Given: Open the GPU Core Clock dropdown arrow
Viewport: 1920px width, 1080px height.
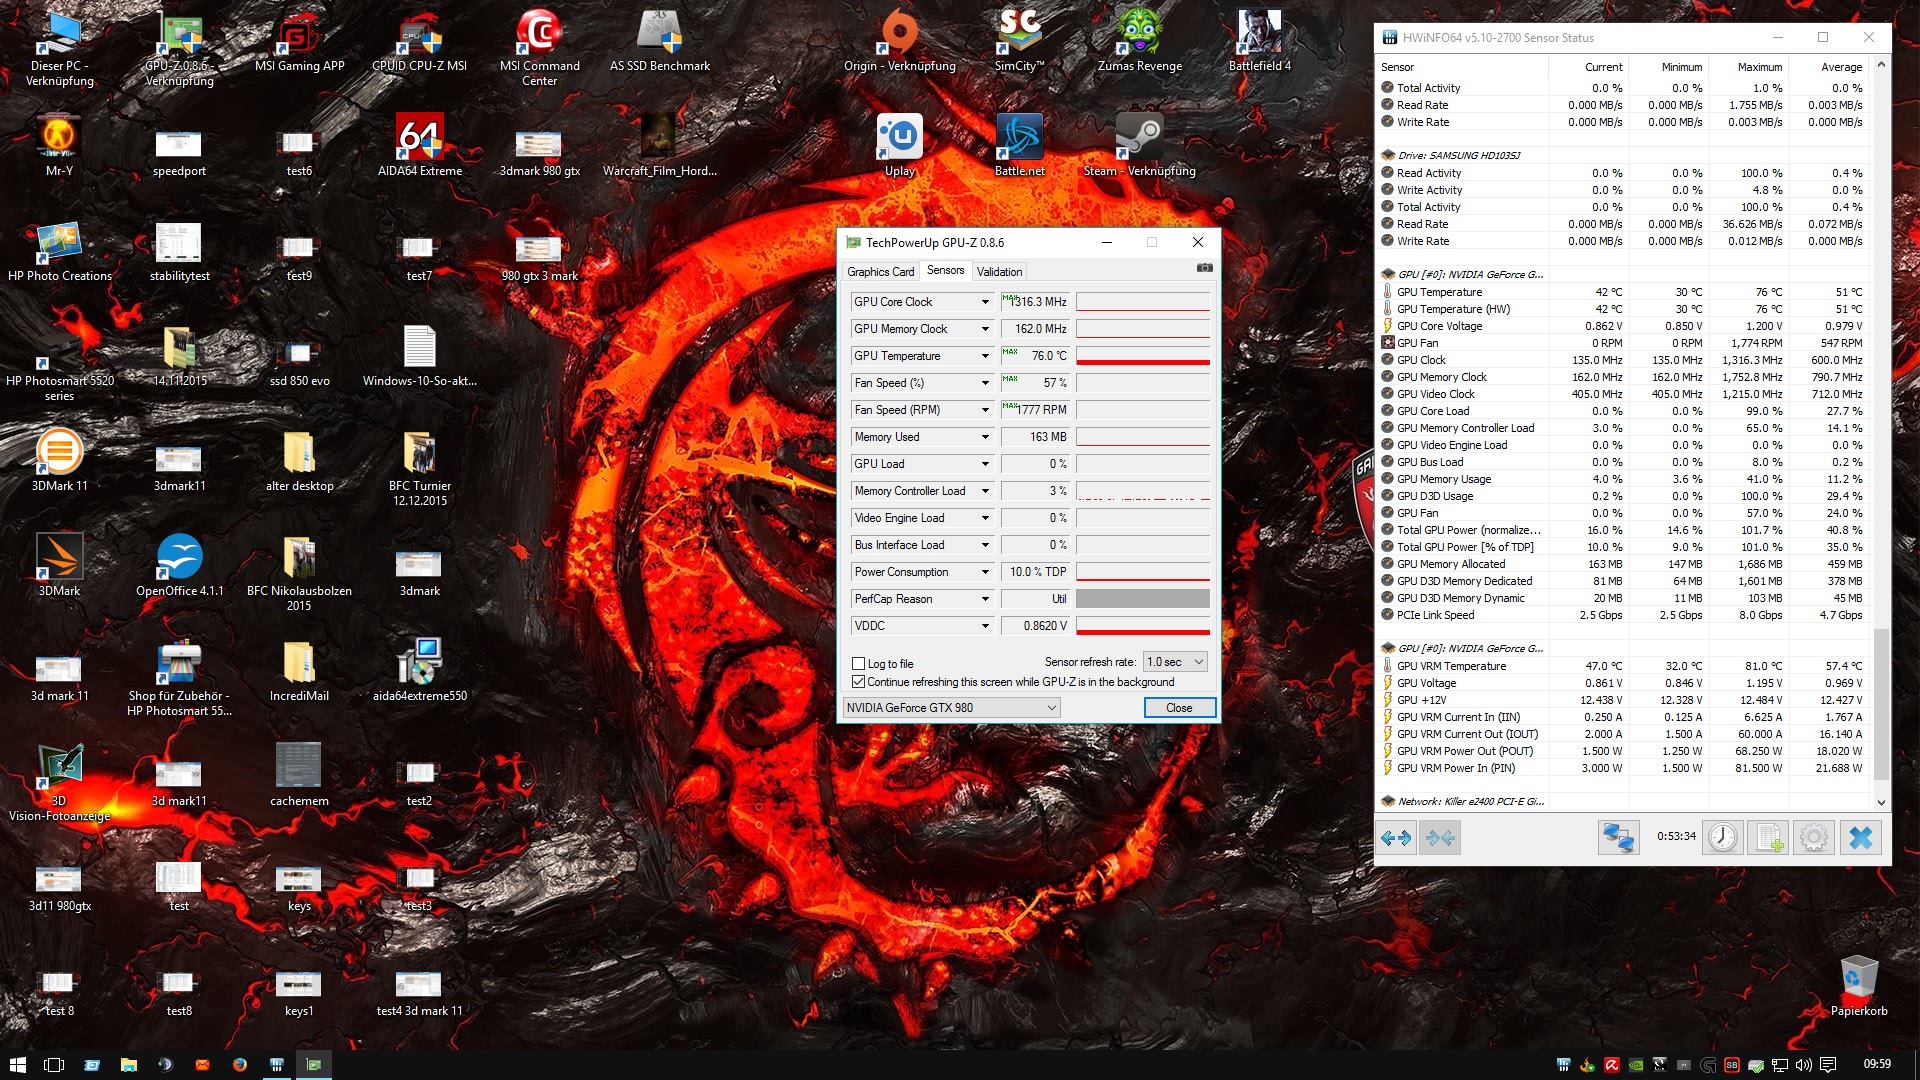Looking at the screenshot, I should [x=984, y=302].
